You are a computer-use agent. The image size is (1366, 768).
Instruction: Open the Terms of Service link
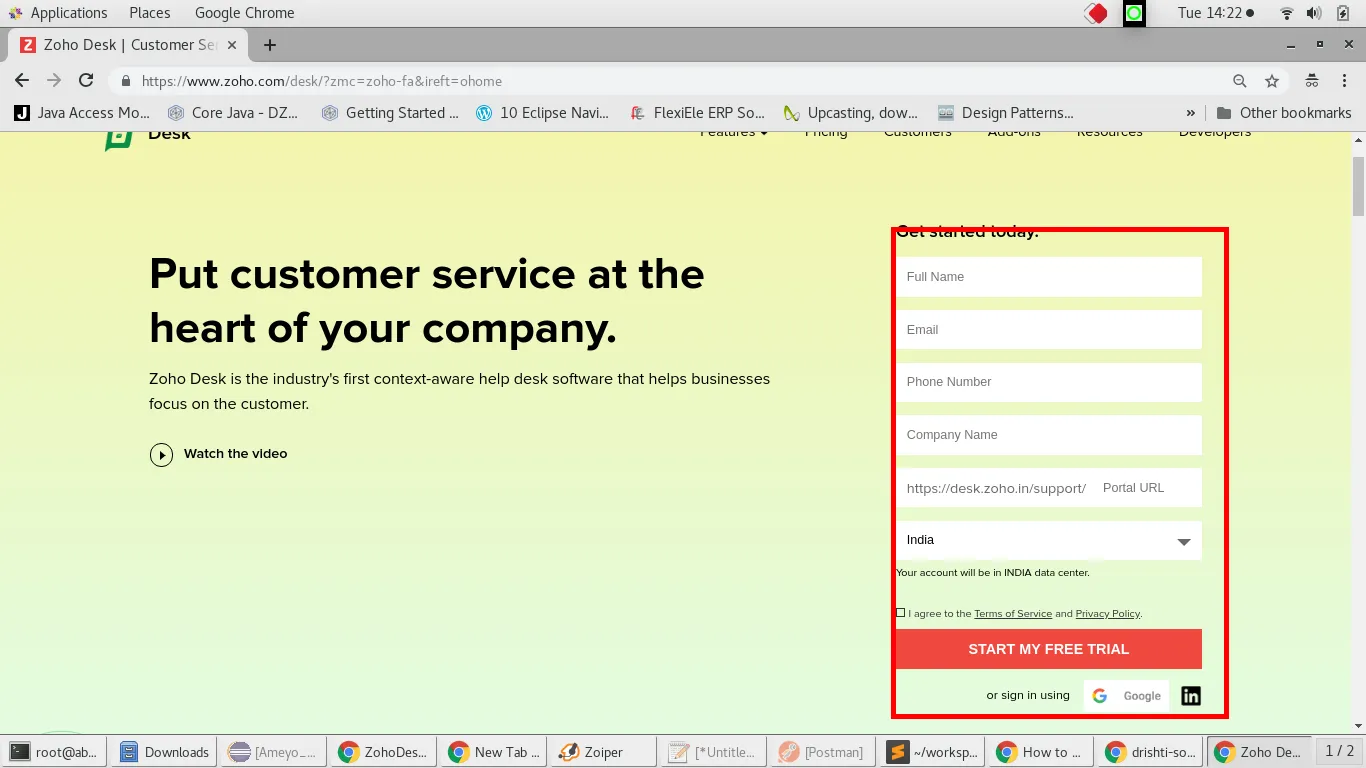click(1013, 614)
